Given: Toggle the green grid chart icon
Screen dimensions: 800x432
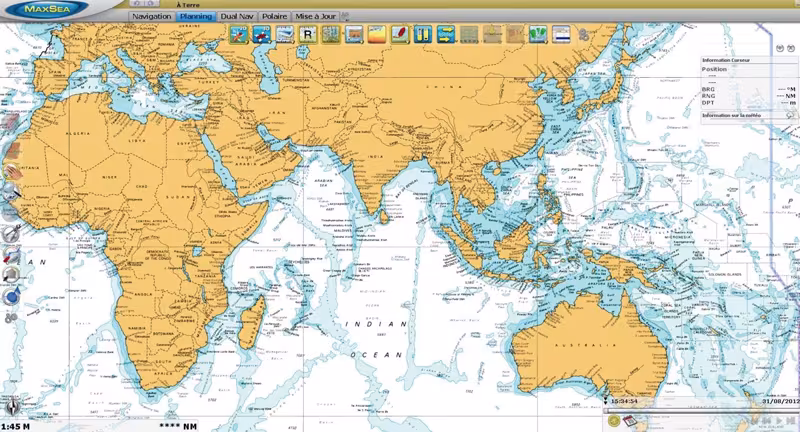Looking at the screenshot, I should coord(331,35).
